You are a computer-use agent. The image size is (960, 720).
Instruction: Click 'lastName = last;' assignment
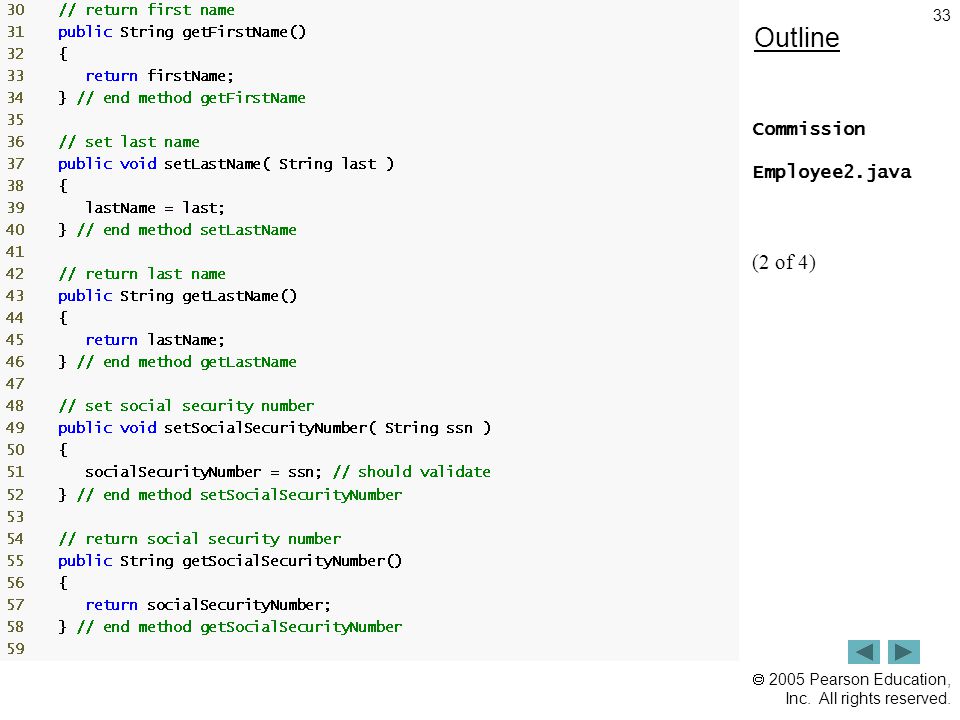pos(155,208)
